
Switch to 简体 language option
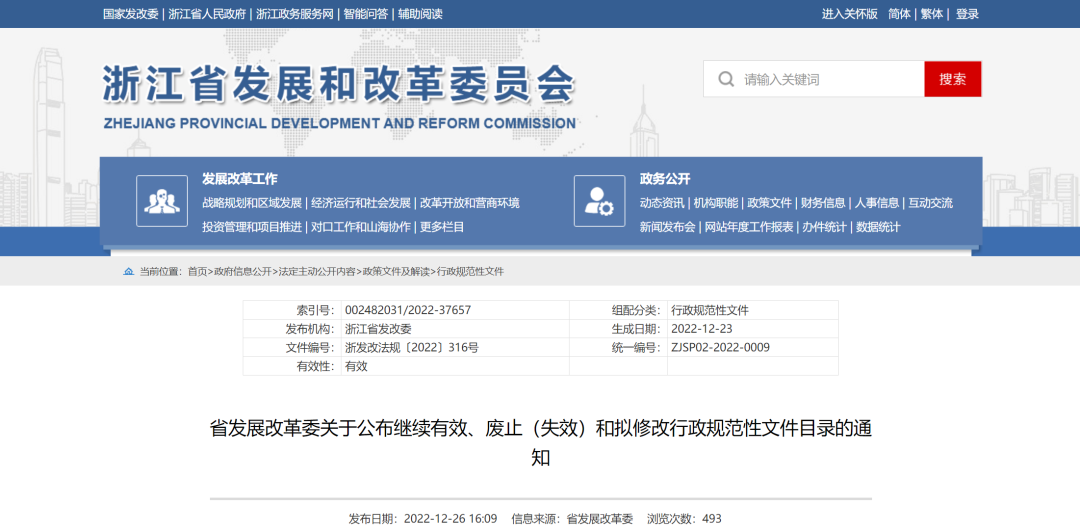[900, 14]
